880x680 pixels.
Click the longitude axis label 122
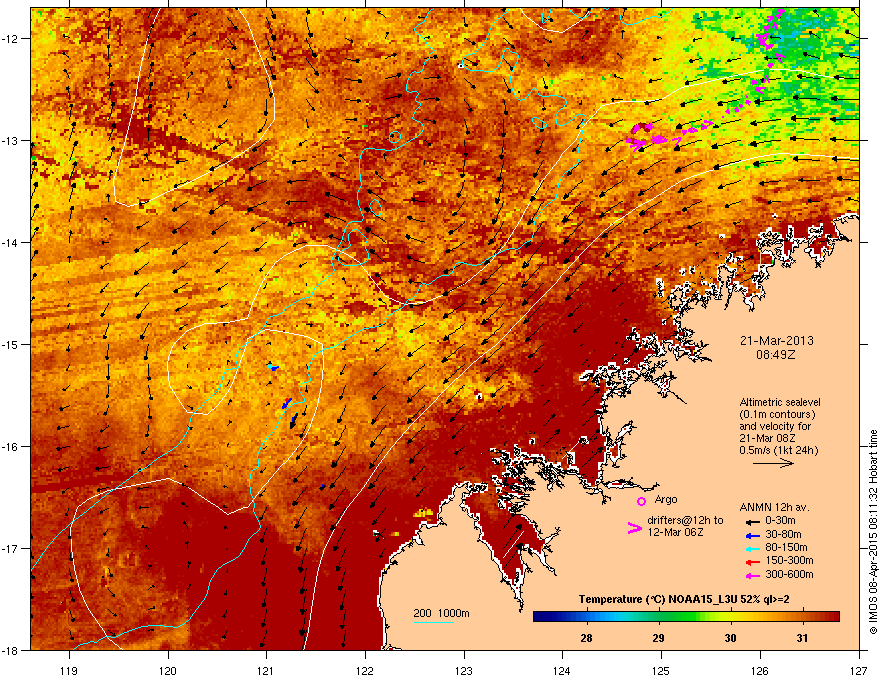pyautogui.click(x=365, y=670)
